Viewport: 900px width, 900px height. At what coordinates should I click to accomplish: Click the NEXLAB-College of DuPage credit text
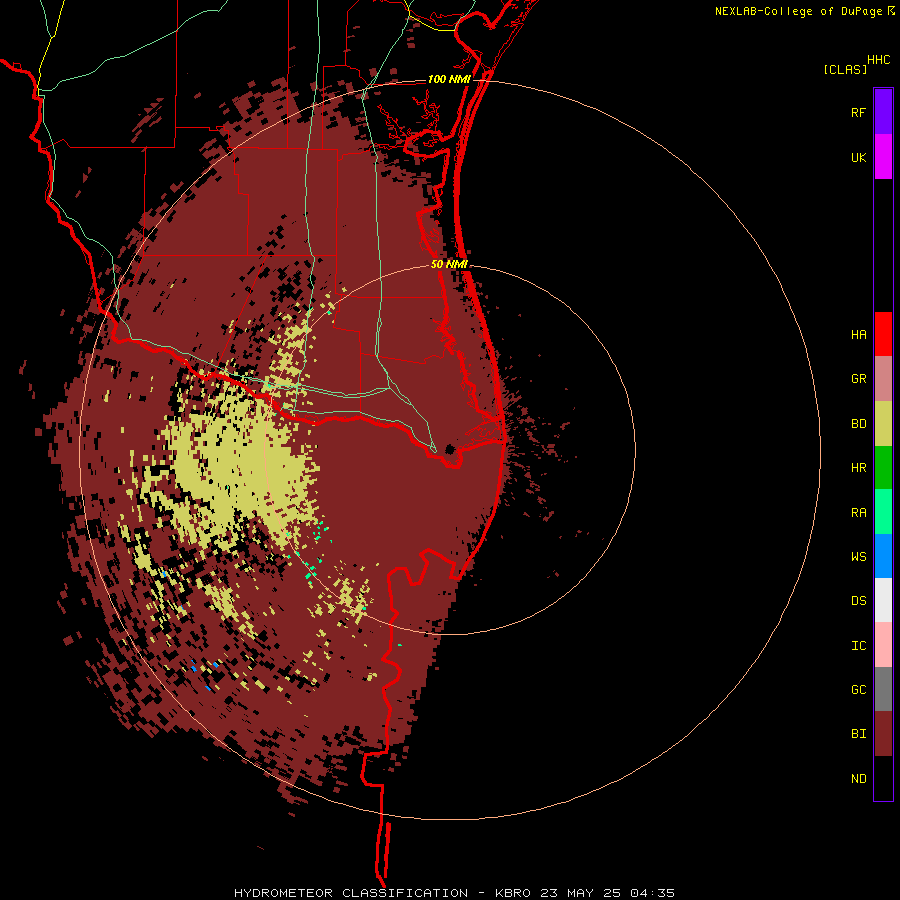pos(798,11)
